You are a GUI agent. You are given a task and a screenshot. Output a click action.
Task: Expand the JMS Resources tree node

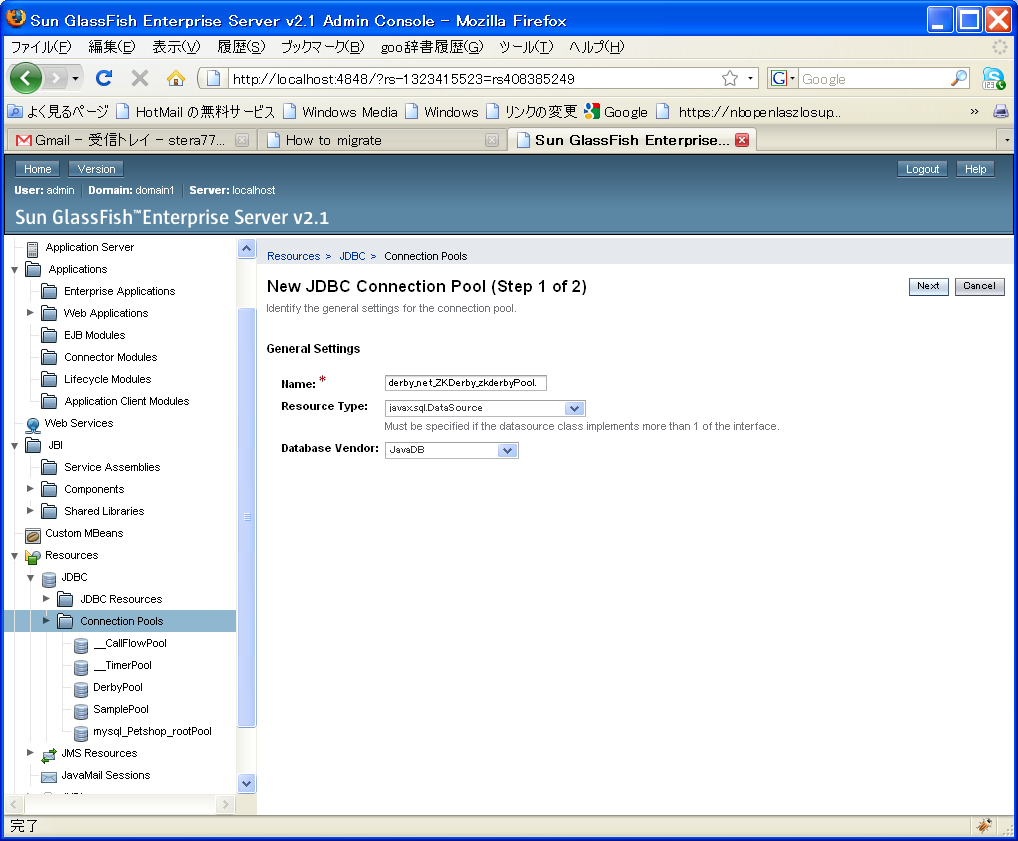pyautogui.click(x=30, y=753)
